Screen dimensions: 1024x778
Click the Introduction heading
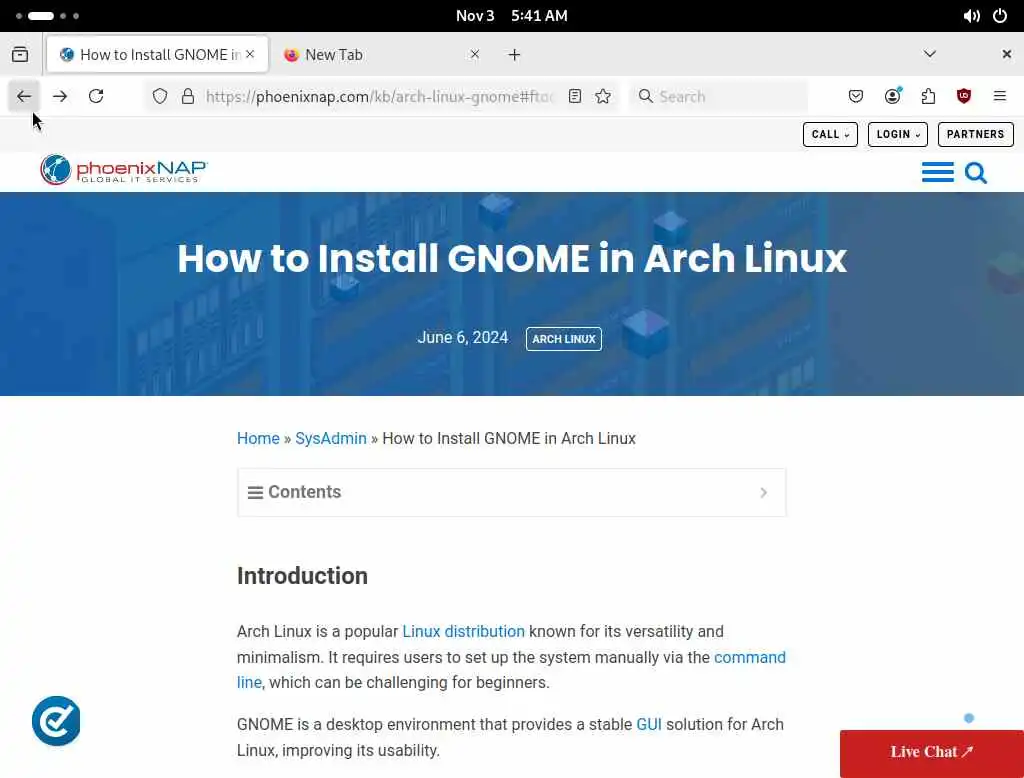302,576
